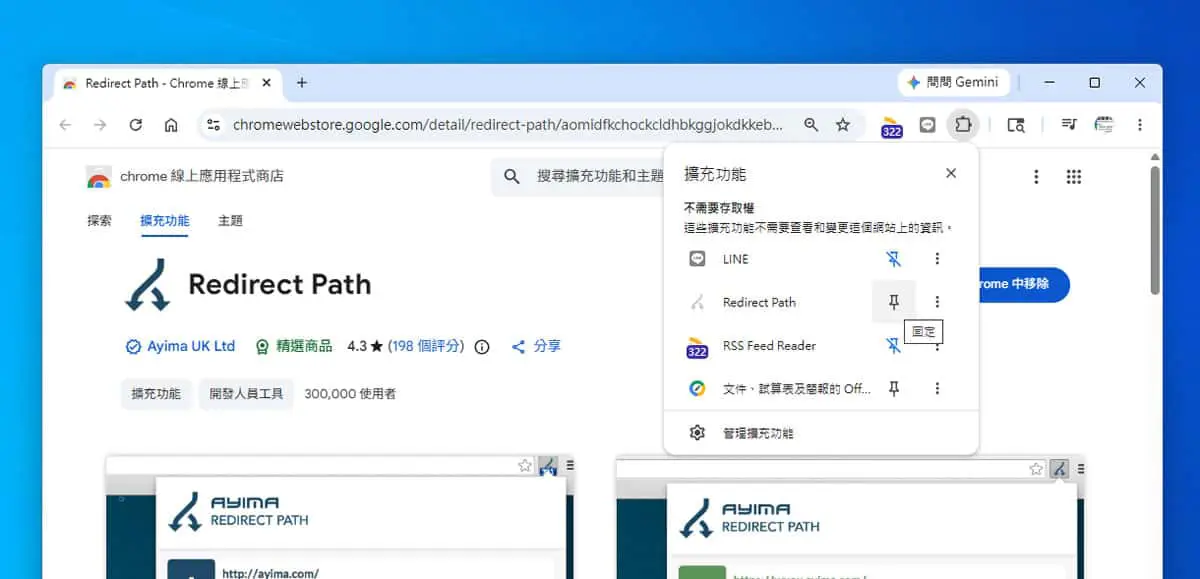Image resolution: width=1200 pixels, height=579 pixels.
Task: View site information icon in address bar
Action: tap(213, 125)
